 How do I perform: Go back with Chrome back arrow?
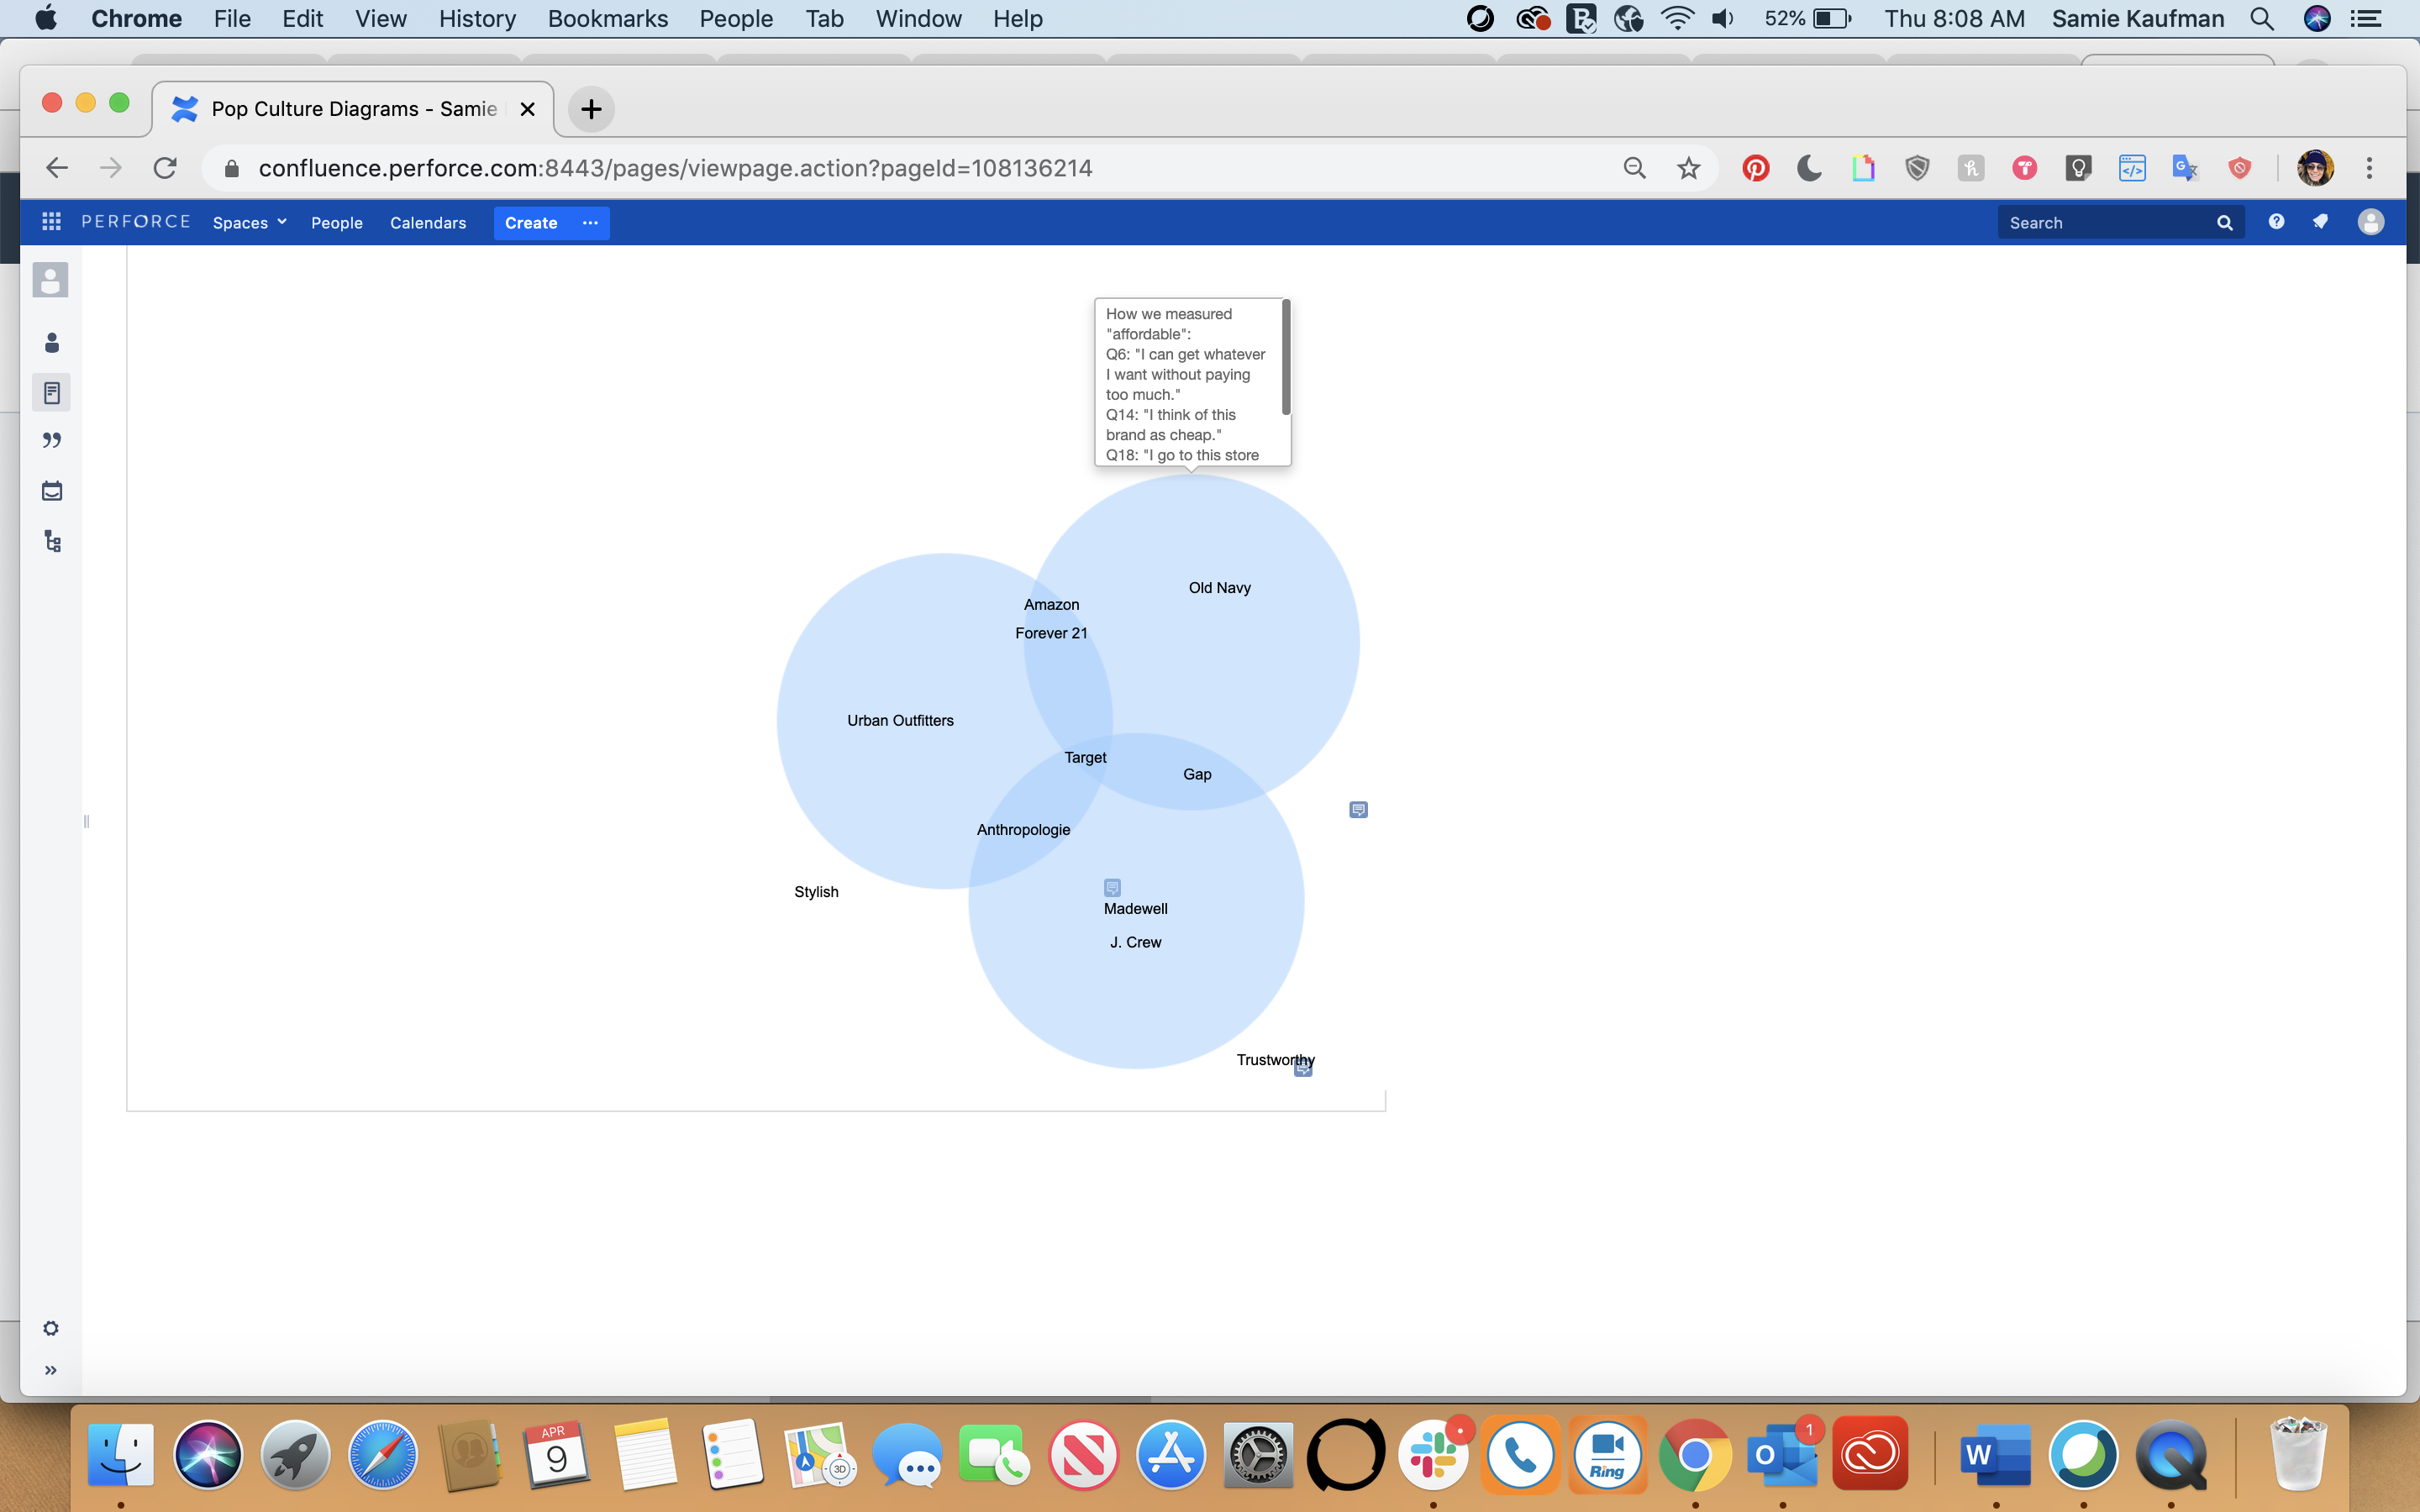[57, 168]
